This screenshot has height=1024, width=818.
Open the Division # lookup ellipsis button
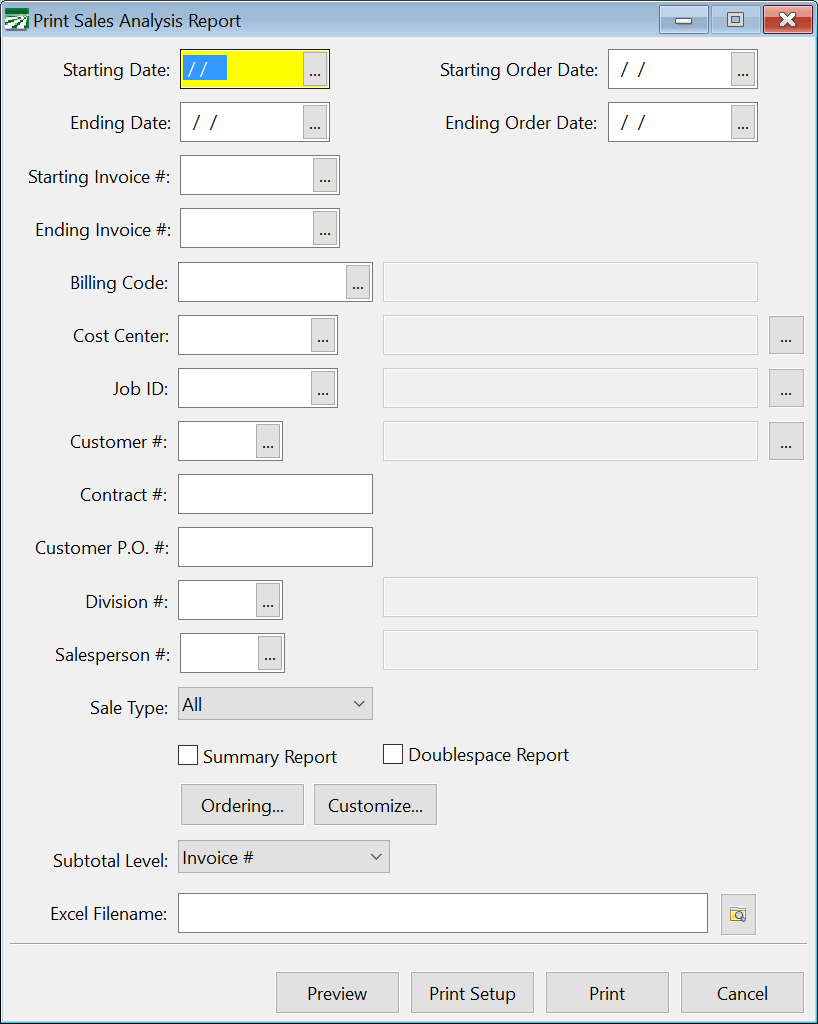(268, 600)
